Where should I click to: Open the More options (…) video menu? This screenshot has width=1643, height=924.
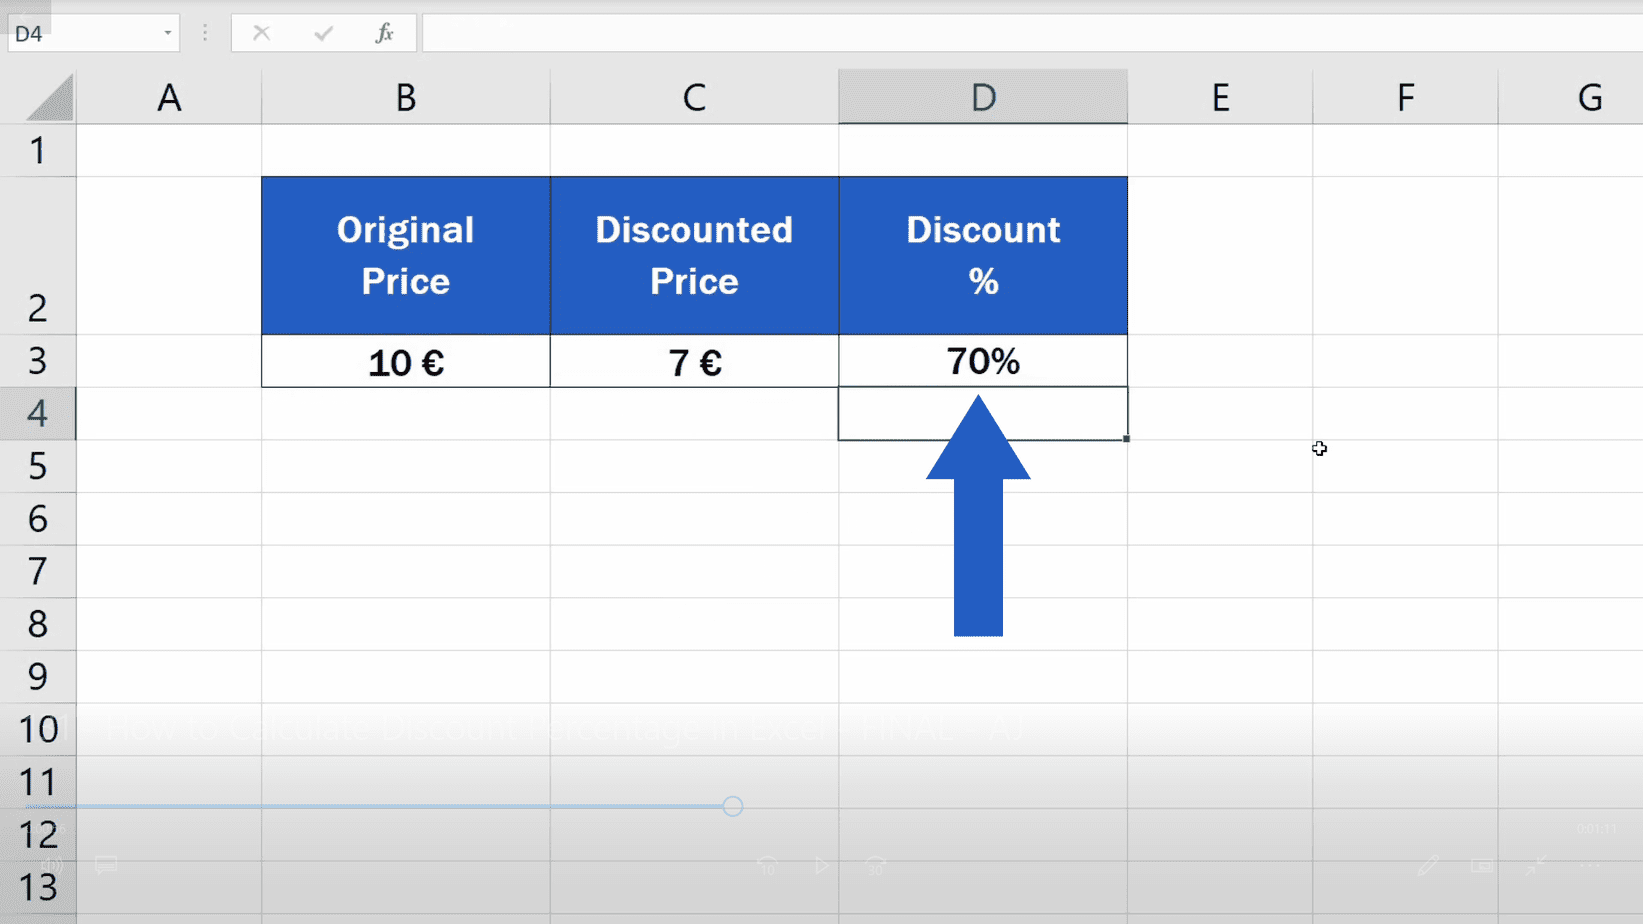click(x=1591, y=866)
